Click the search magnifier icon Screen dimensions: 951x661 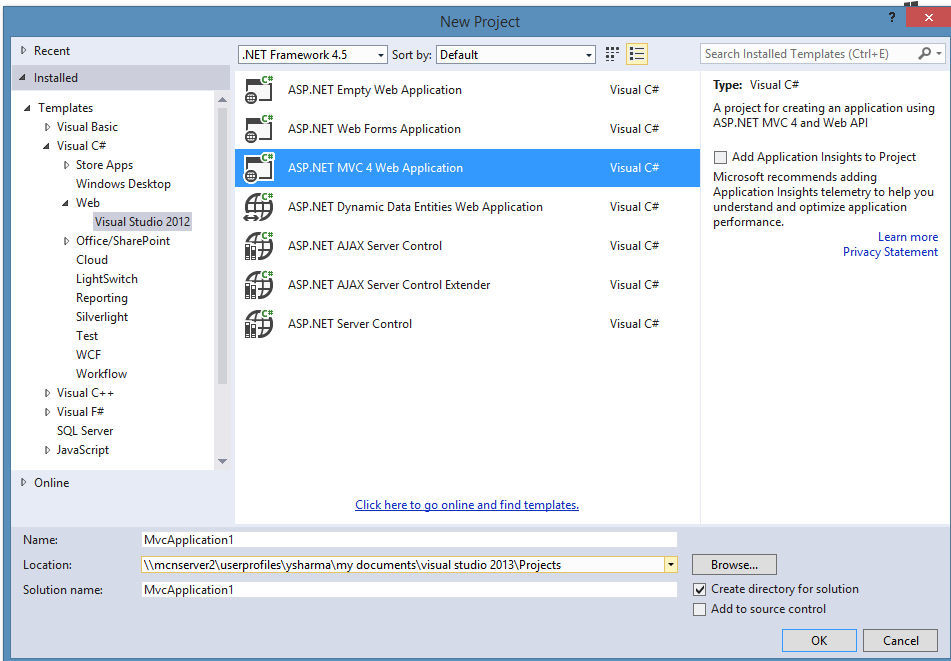coord(924,54)
